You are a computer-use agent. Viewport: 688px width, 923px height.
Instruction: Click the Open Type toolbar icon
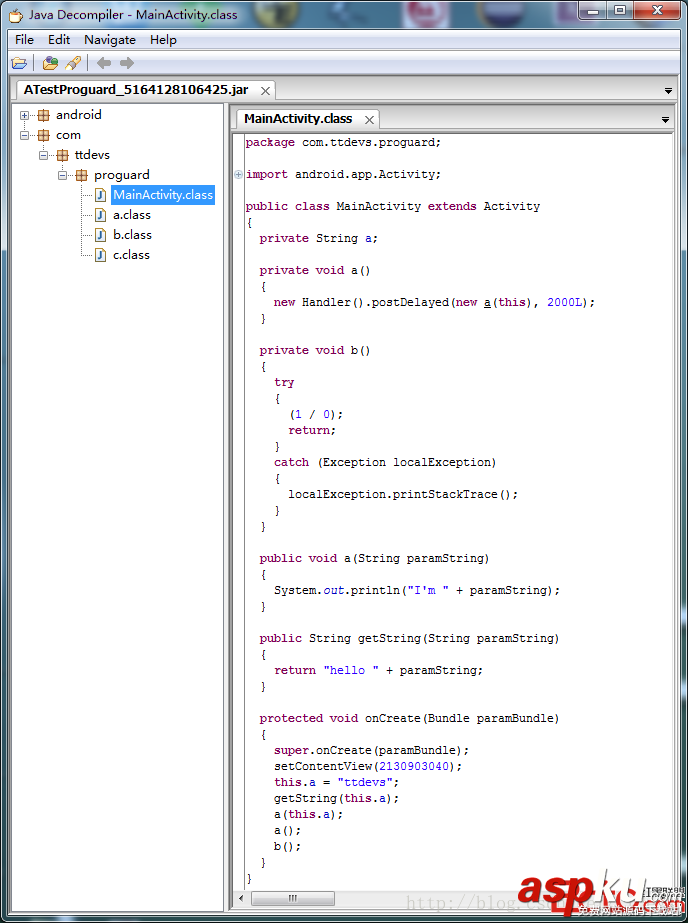tap(50, 63)
